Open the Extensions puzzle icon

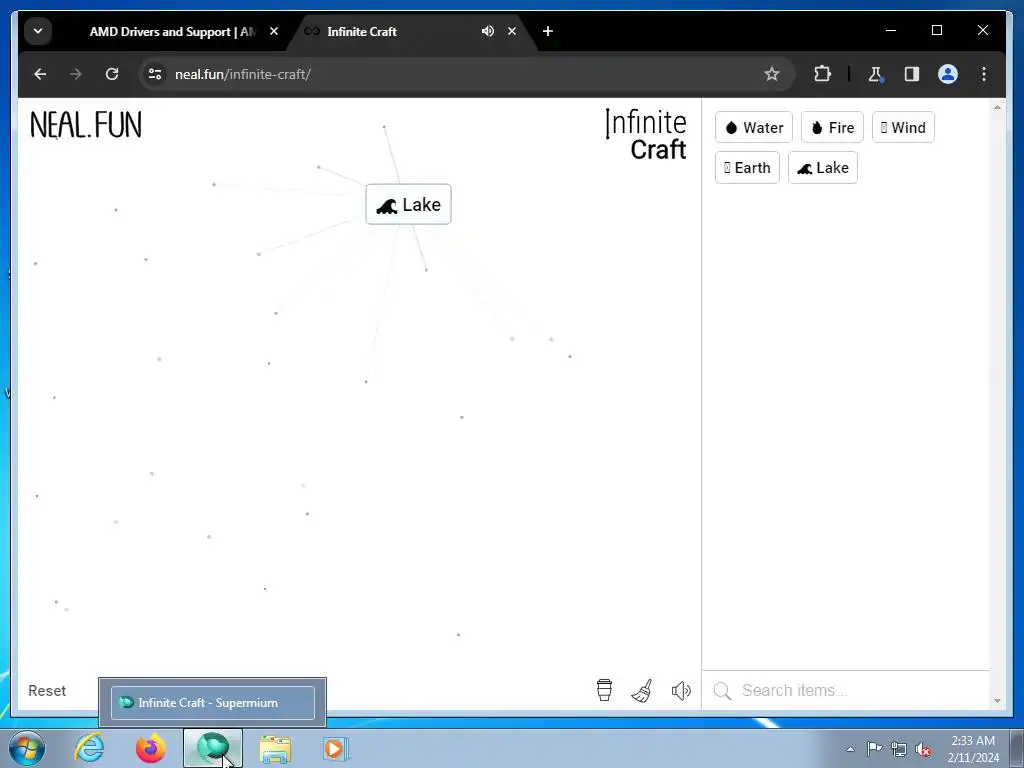point(822,74)
